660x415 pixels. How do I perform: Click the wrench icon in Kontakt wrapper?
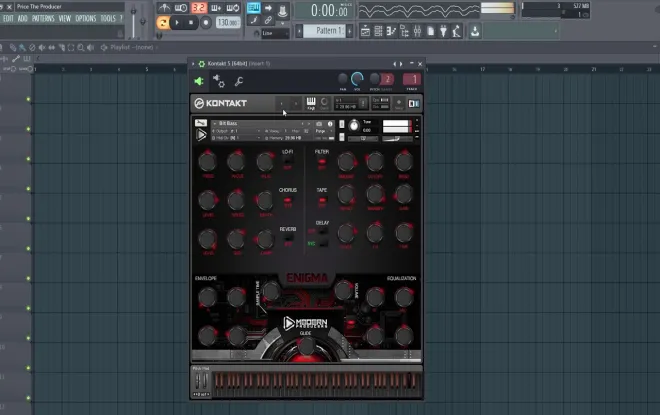pos(239,81)
